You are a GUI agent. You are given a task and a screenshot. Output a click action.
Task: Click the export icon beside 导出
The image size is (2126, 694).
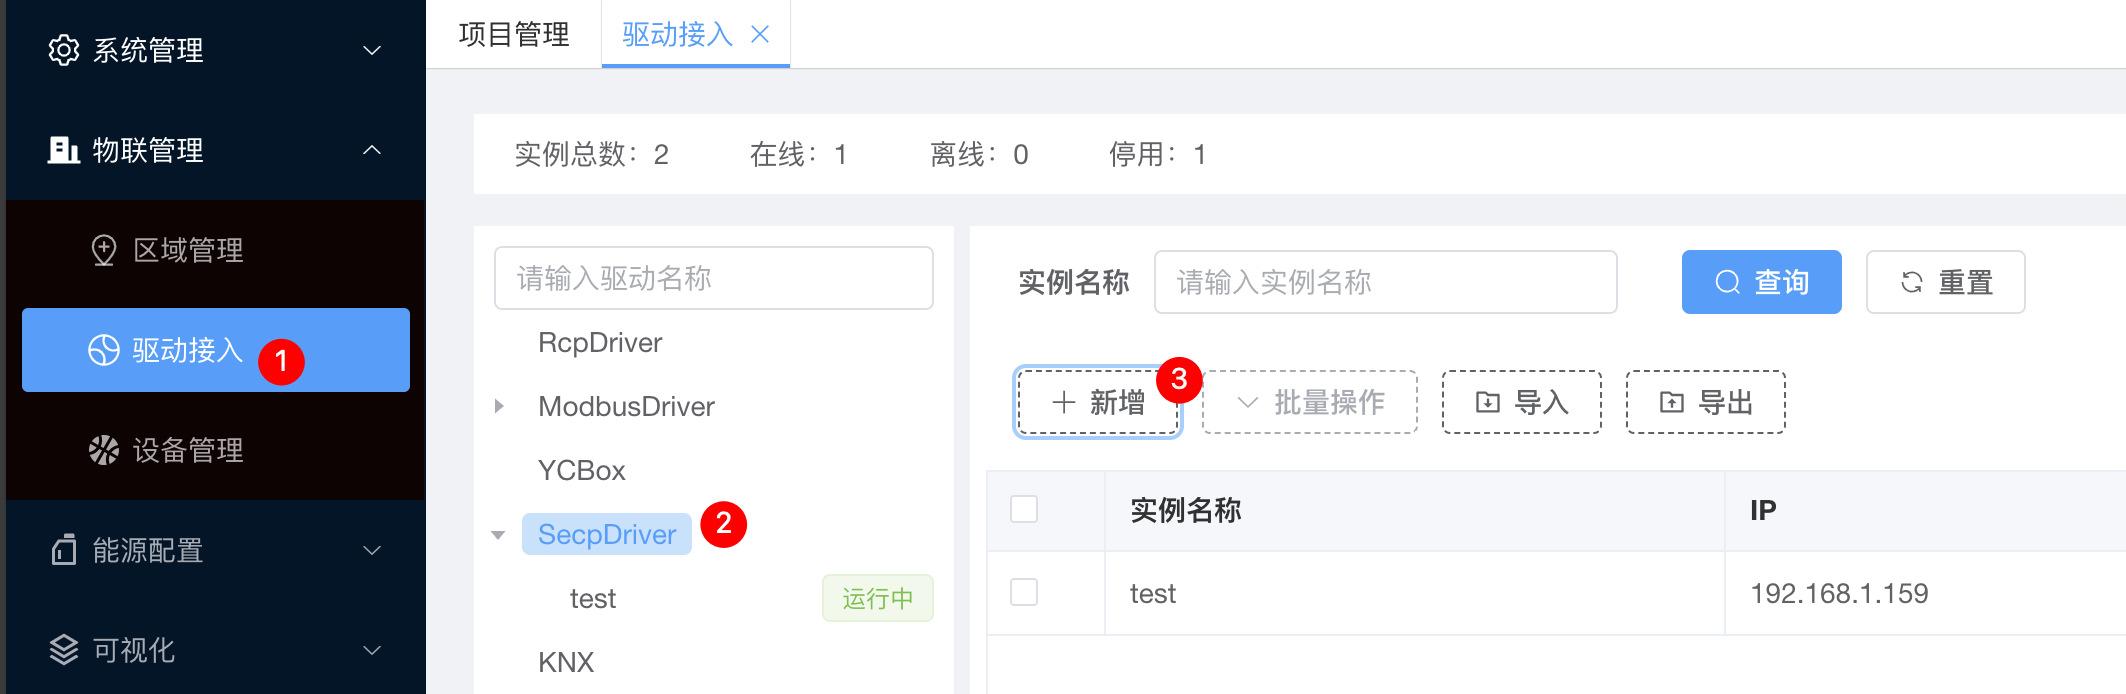(1672, 402)
